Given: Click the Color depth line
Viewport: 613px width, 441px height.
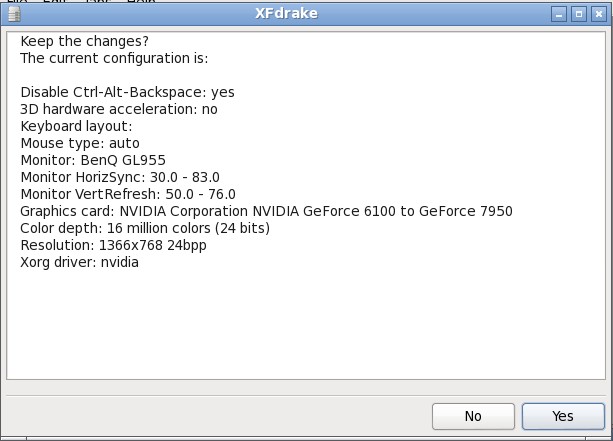Looking at the screenshot, I should click(x=145, y=228).
